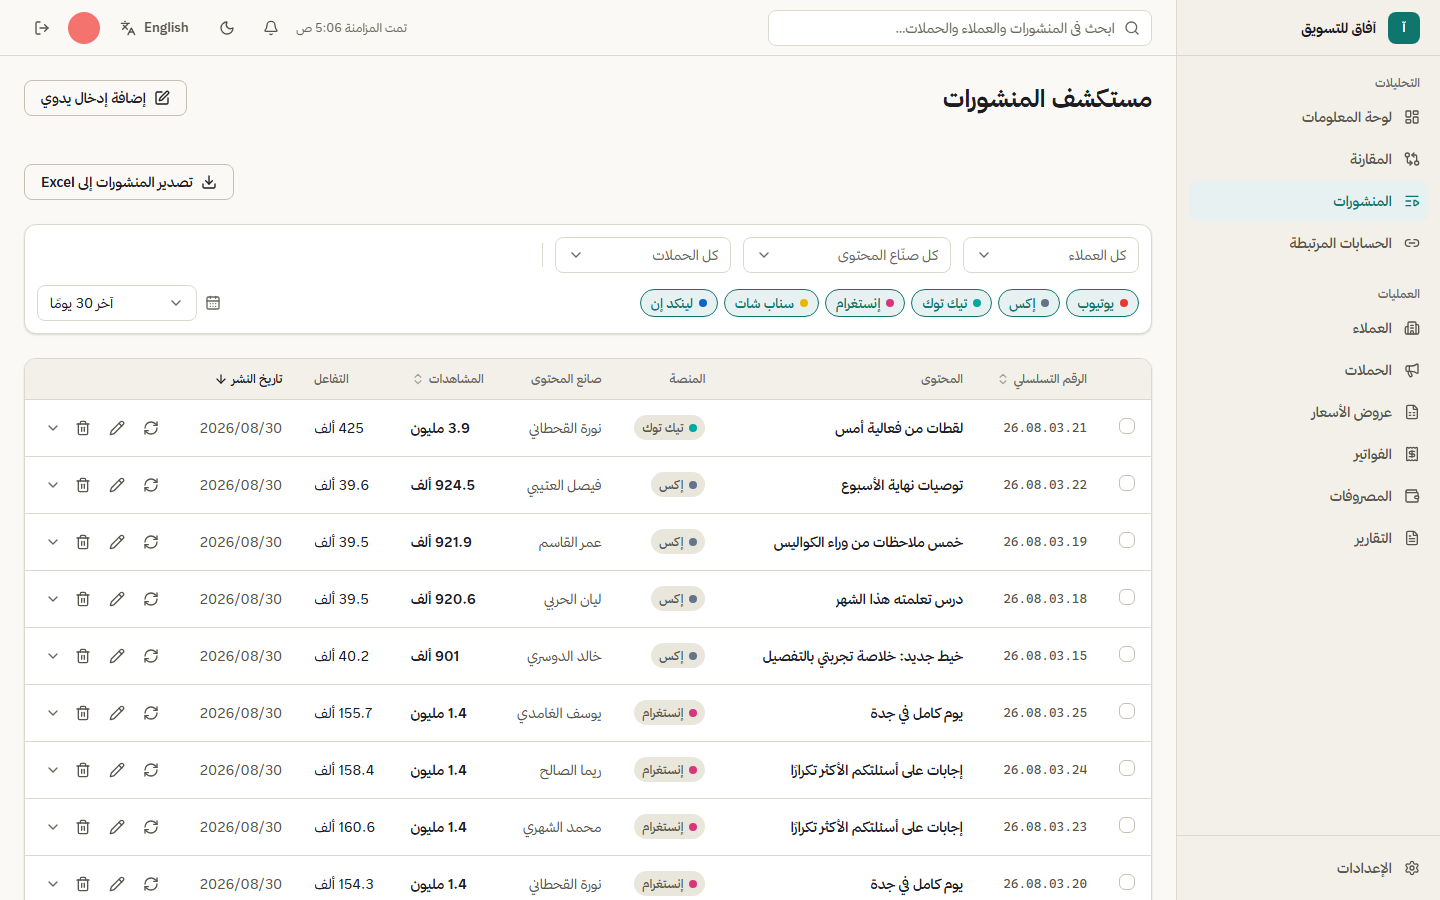Toggle the تيك توك platform filter chip
1440x900 pixels.
pos(951,303)
